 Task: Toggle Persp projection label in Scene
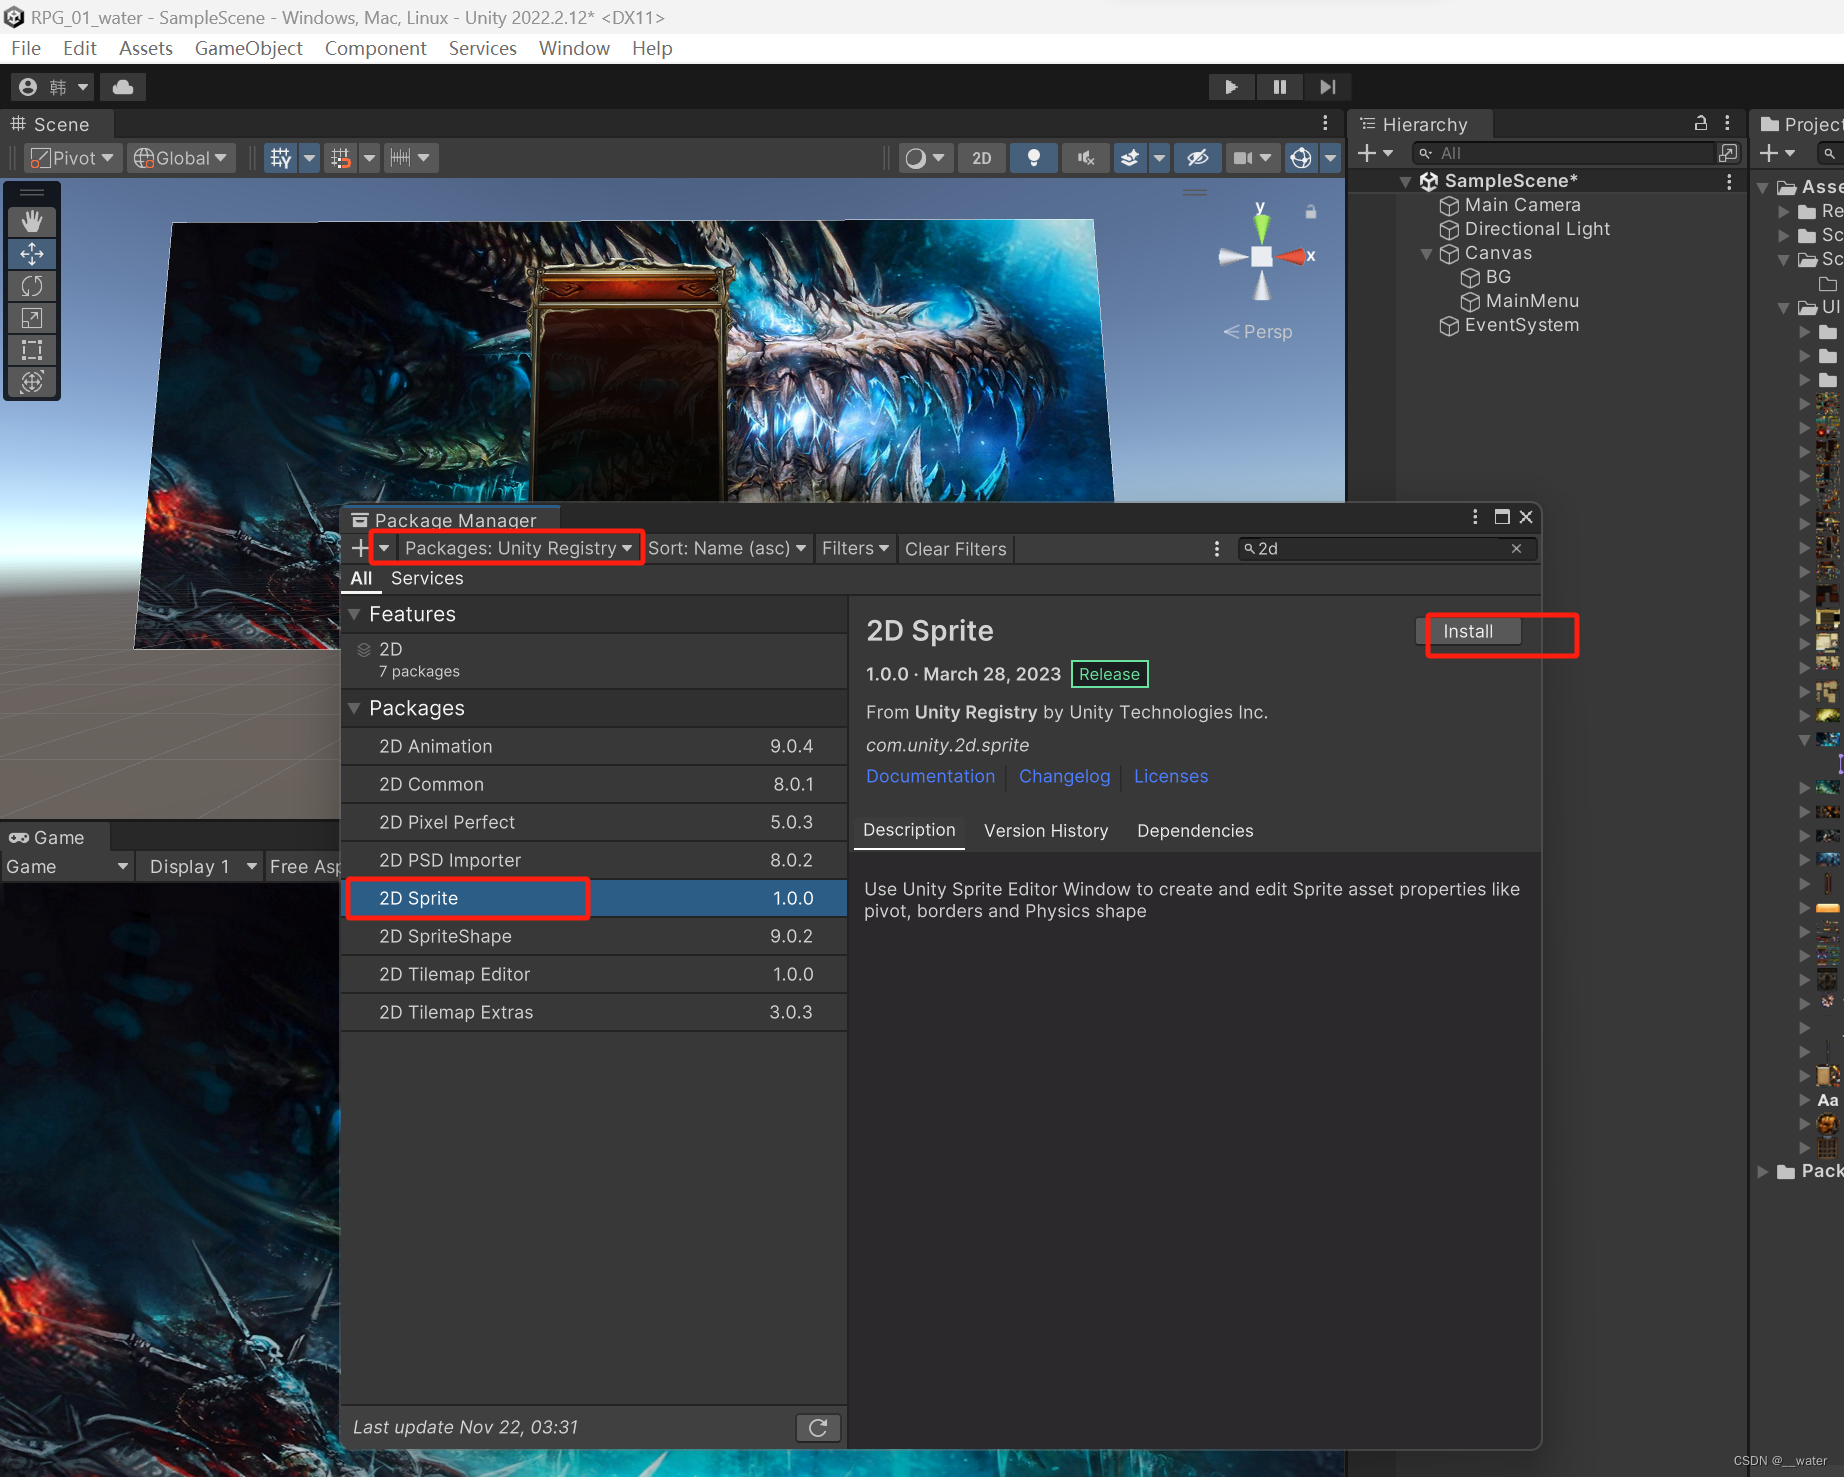coord(1258,332)
